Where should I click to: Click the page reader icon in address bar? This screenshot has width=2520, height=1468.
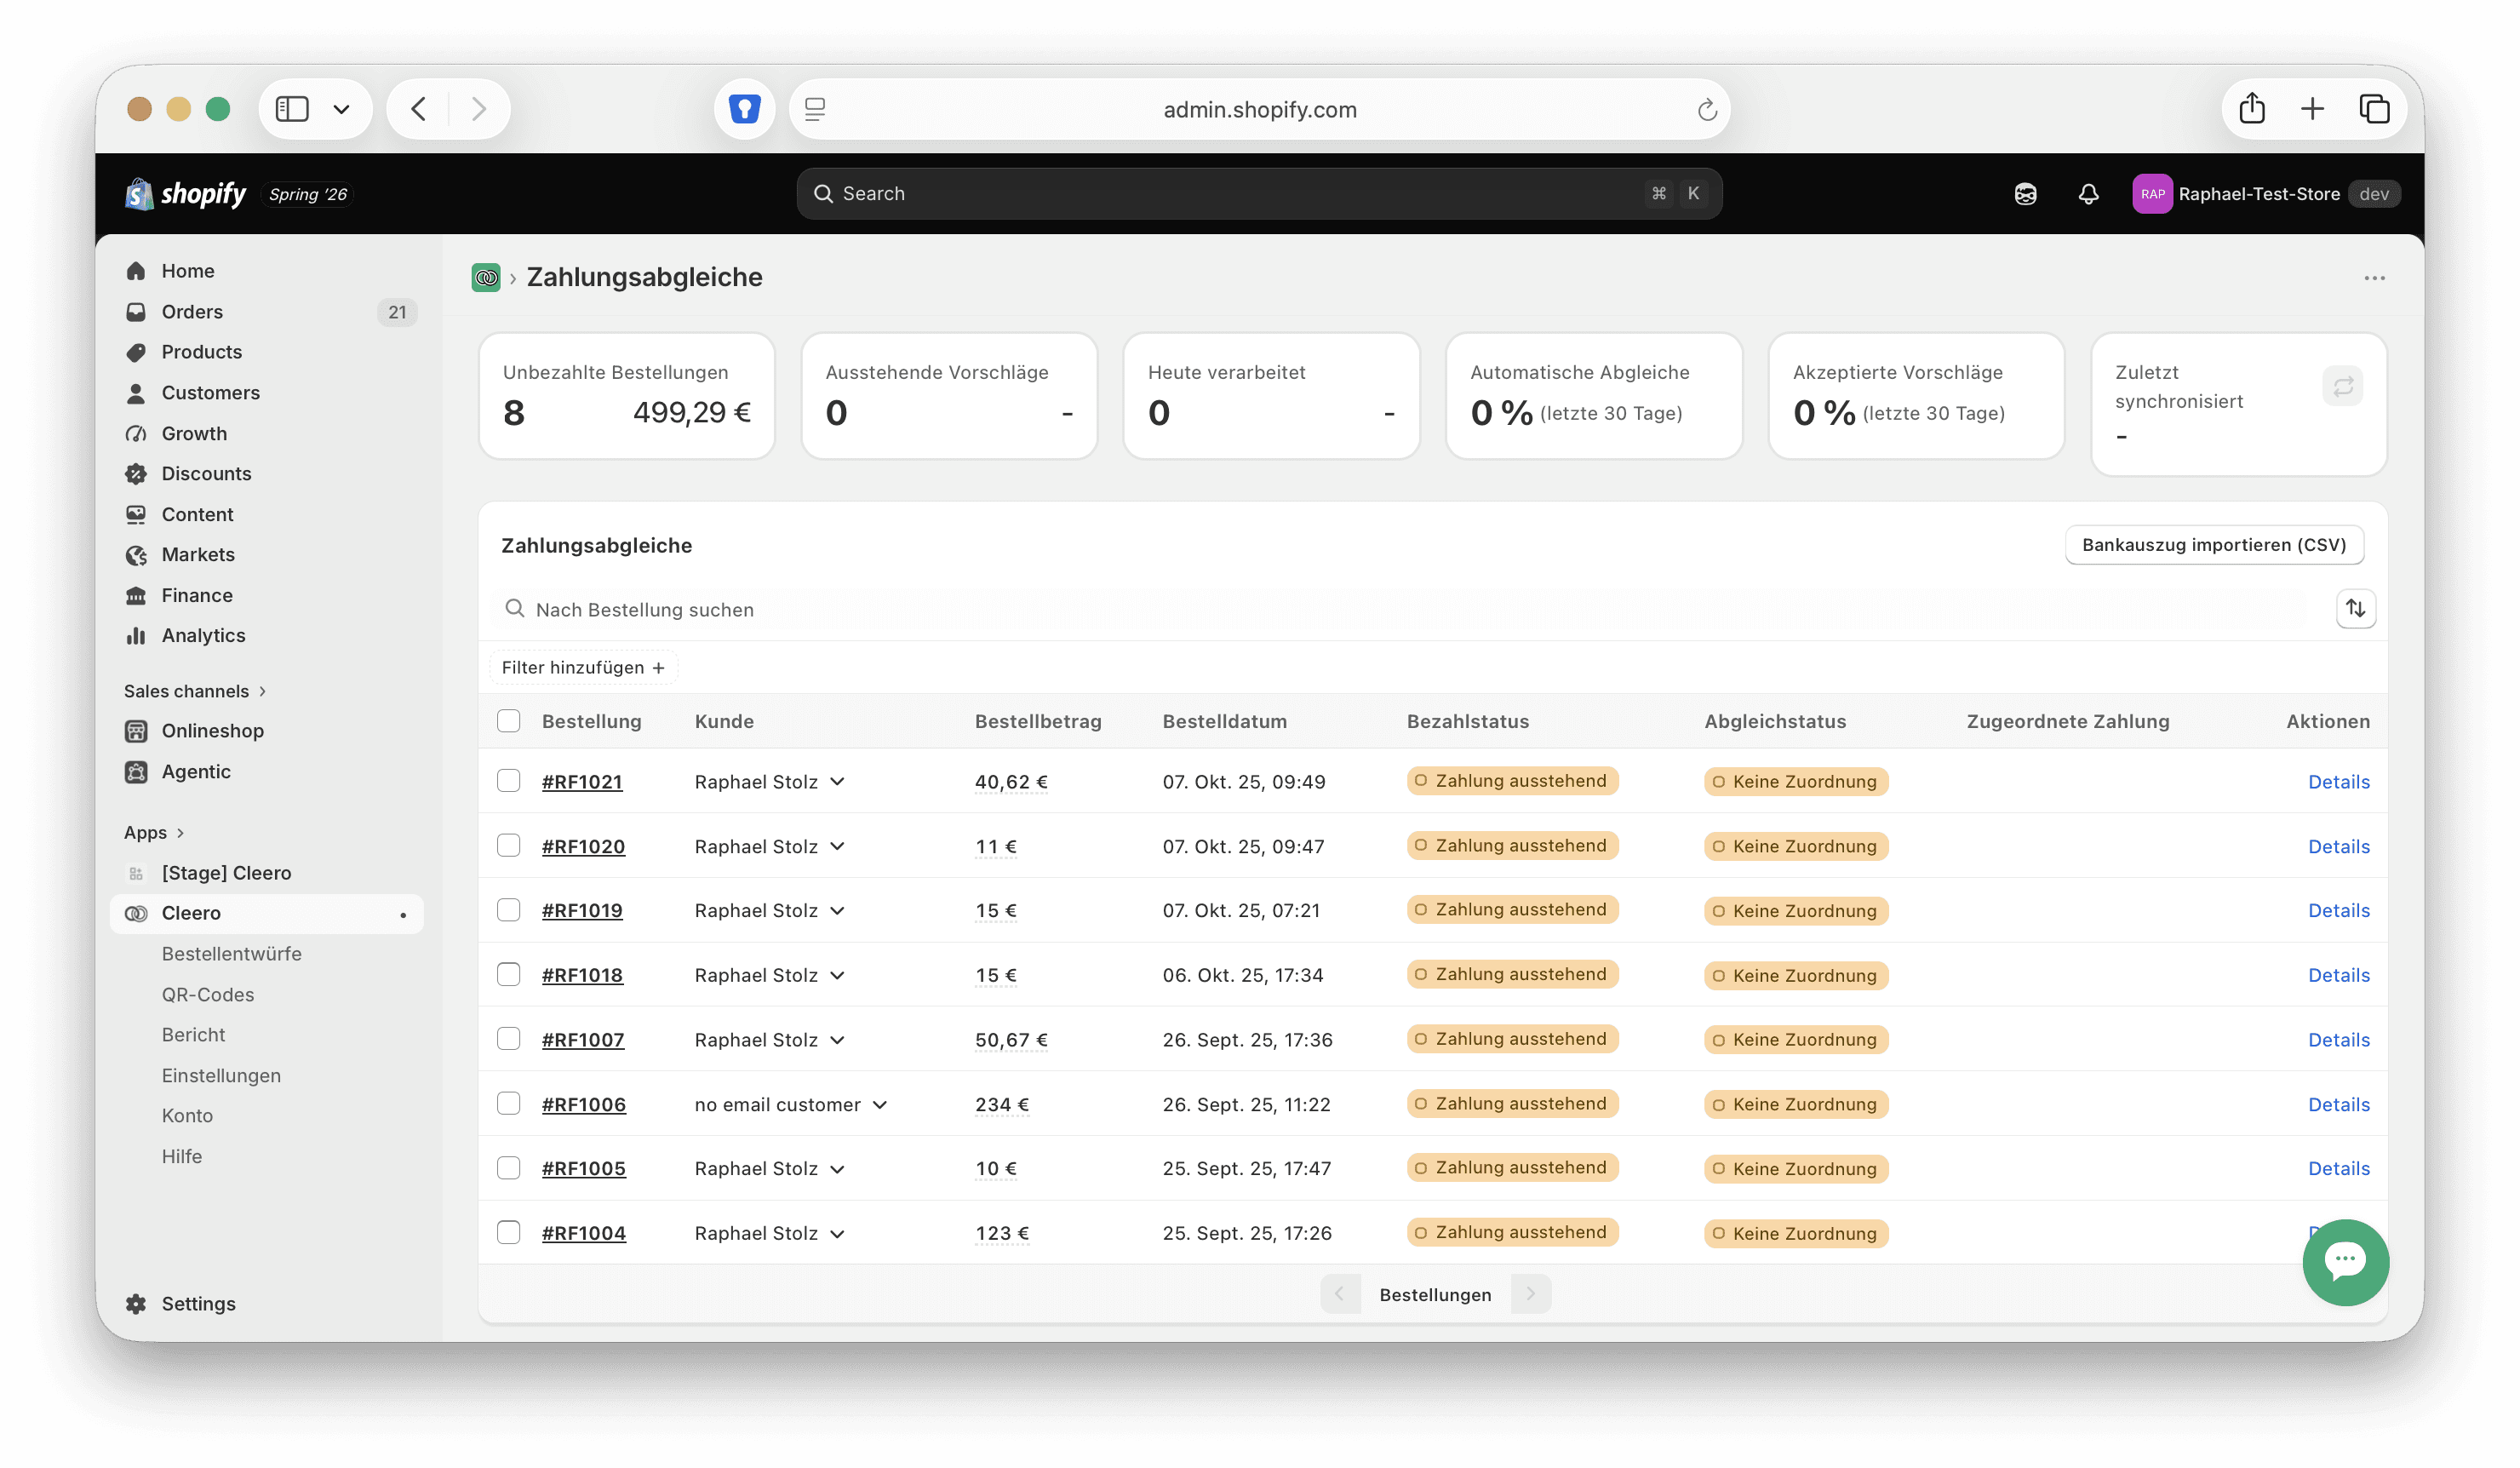815,108
